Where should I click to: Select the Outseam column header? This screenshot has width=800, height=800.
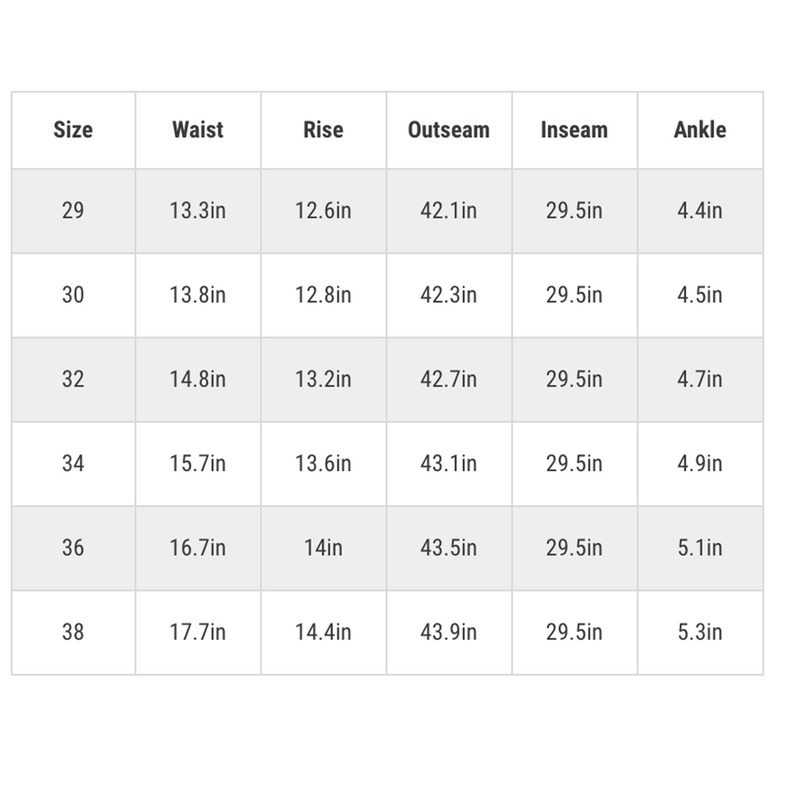[449, 130]
